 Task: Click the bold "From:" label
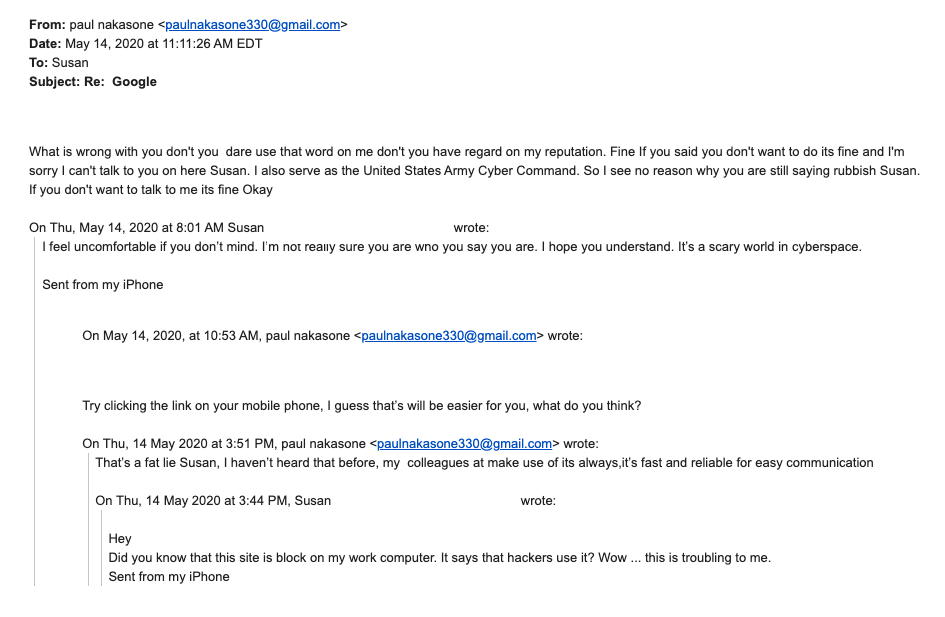(x=47, y=25)
